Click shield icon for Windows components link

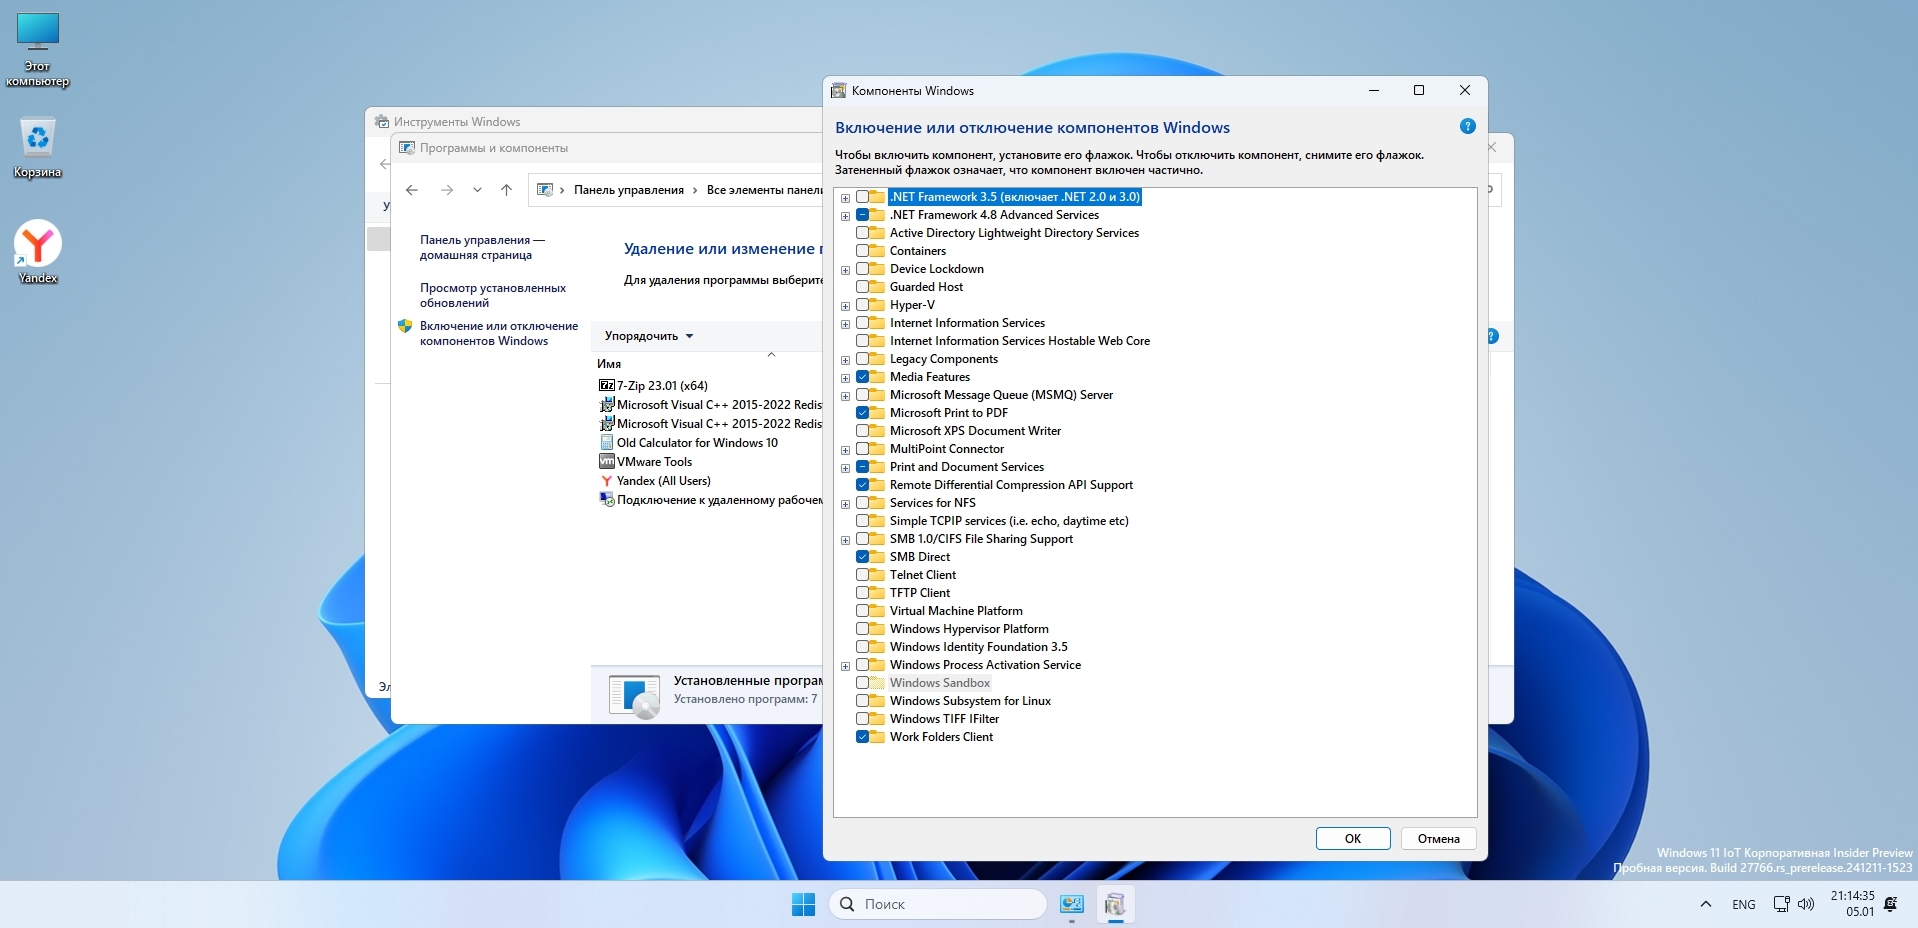[x=405, y=326]
